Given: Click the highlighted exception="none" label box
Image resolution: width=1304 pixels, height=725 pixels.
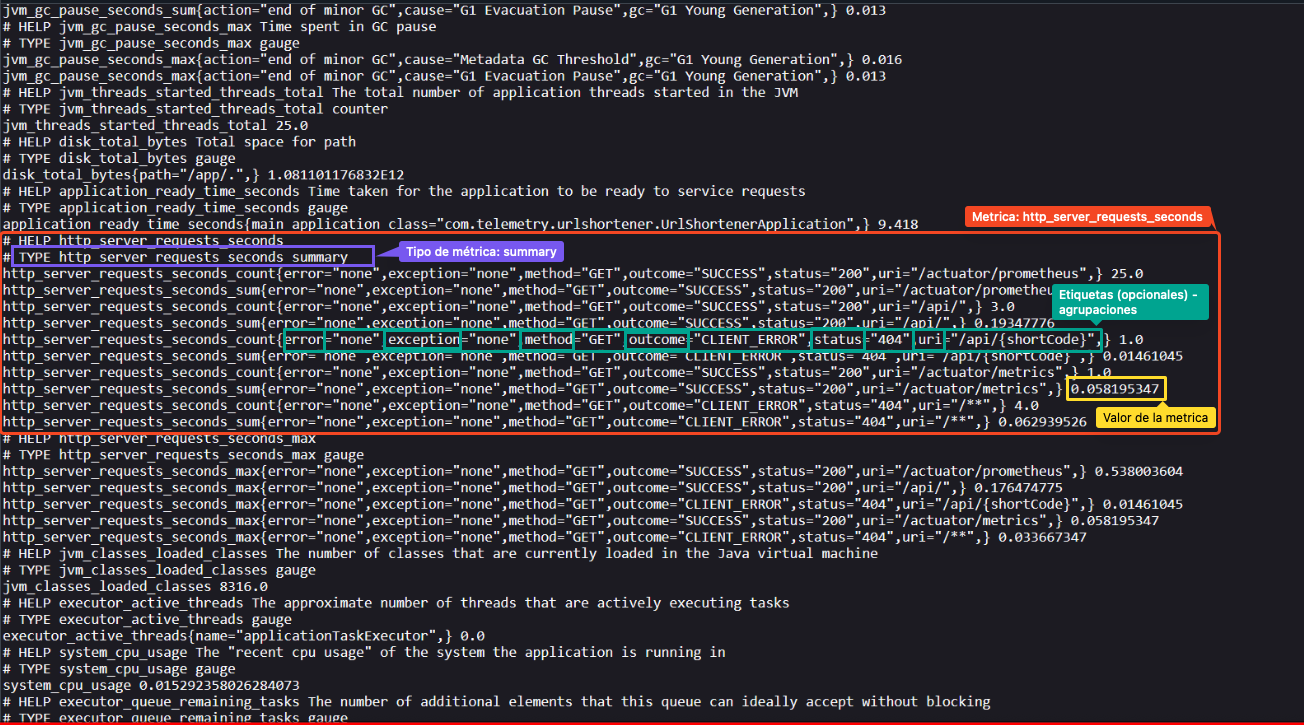Looking at the screenshot, I should click(x=451, y=339).
